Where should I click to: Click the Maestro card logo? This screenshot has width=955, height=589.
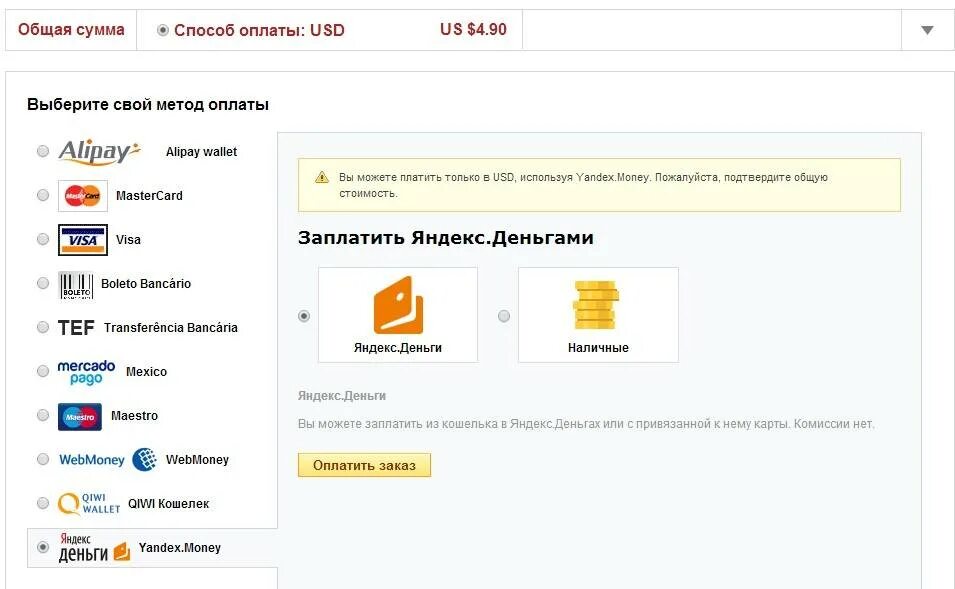pyautogui.click(x=80, y=417)
